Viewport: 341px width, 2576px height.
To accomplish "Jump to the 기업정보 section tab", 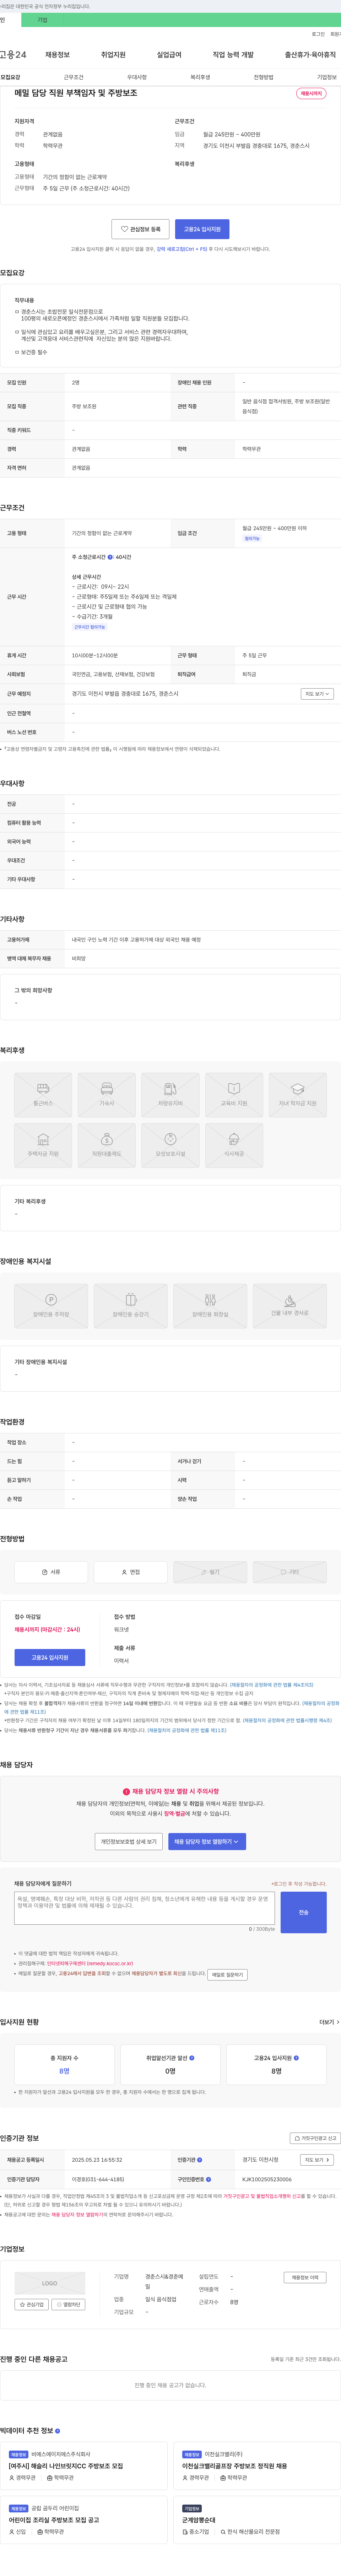I will 327,77.
